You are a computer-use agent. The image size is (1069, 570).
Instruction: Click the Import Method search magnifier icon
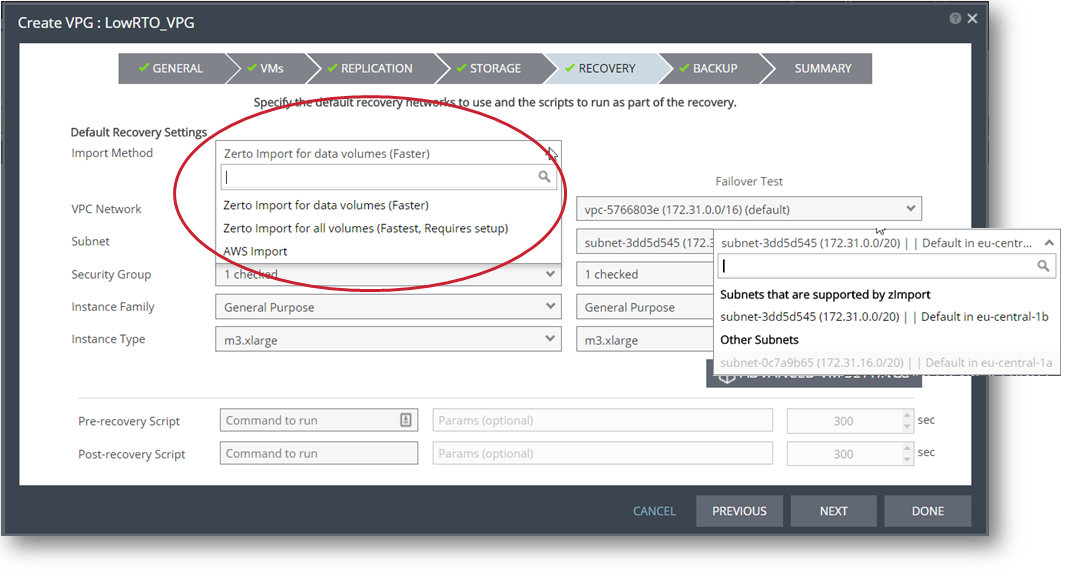pos(544,177)
